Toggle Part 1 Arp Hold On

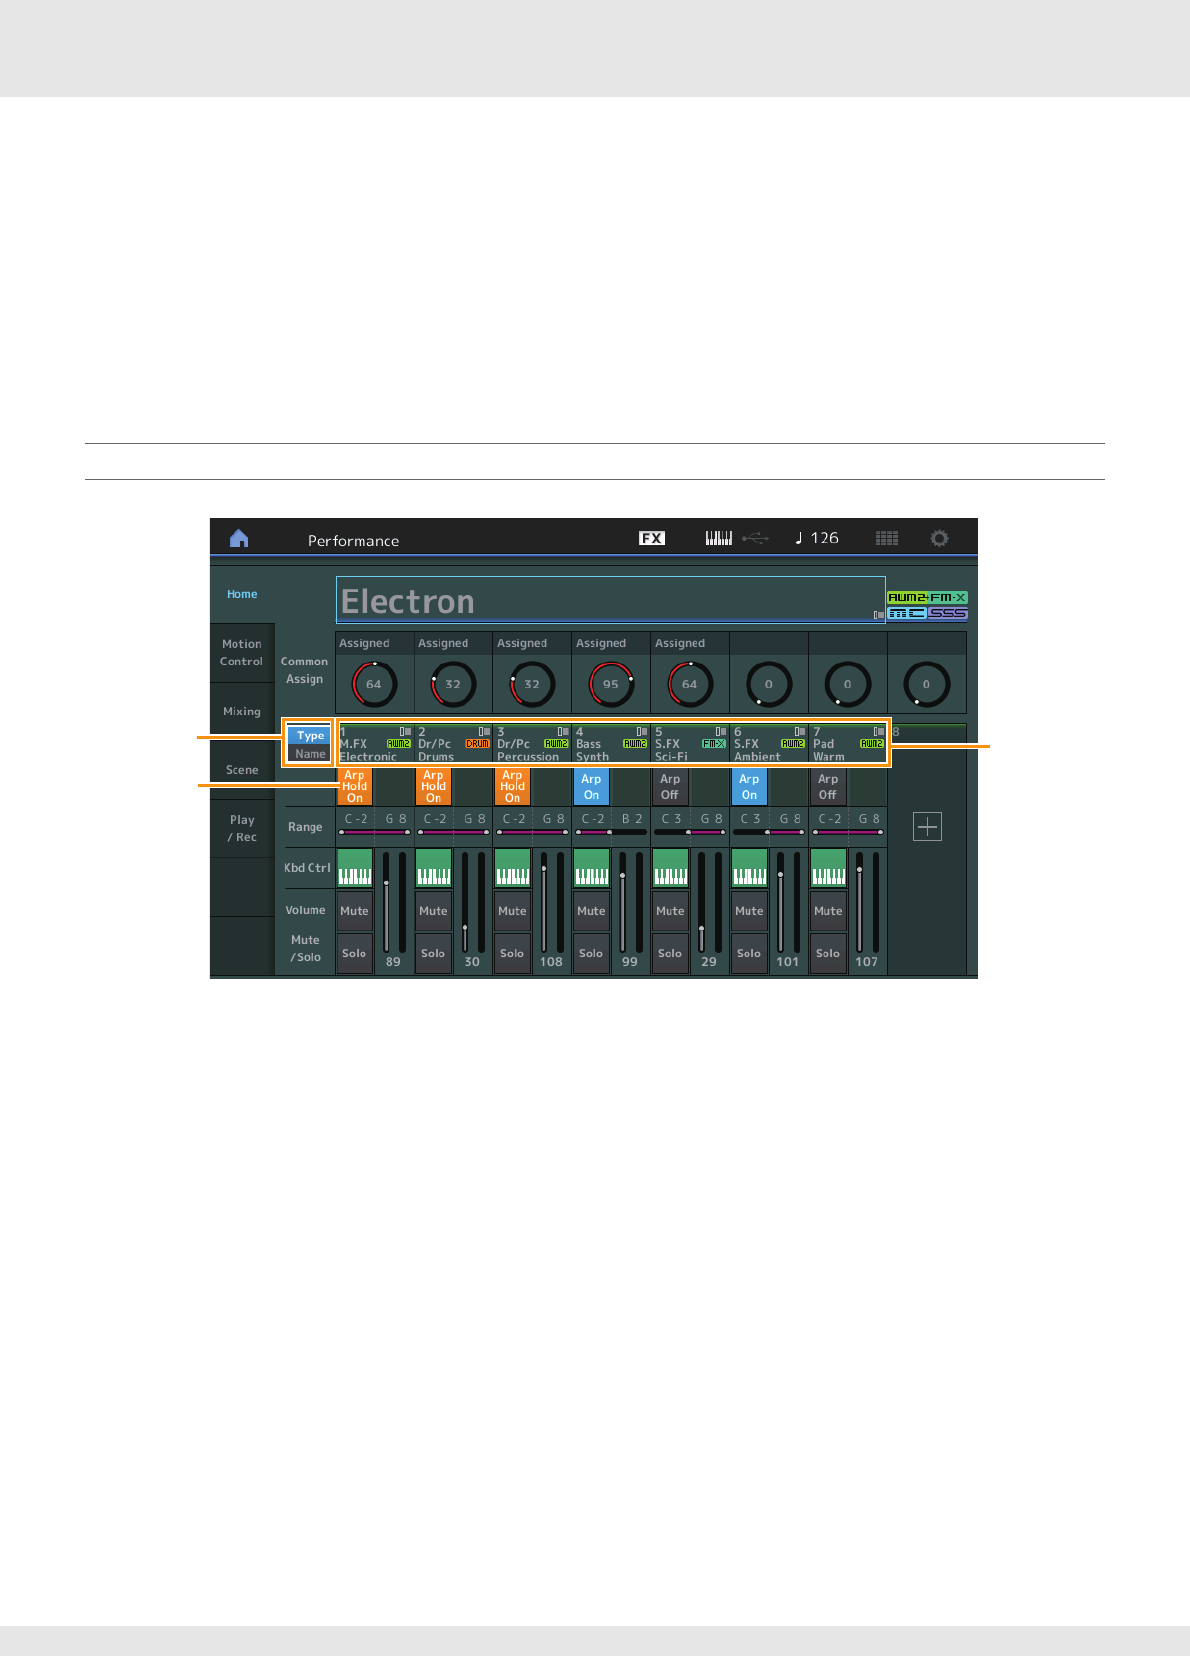pyautogui.click(x=355, y=787)
